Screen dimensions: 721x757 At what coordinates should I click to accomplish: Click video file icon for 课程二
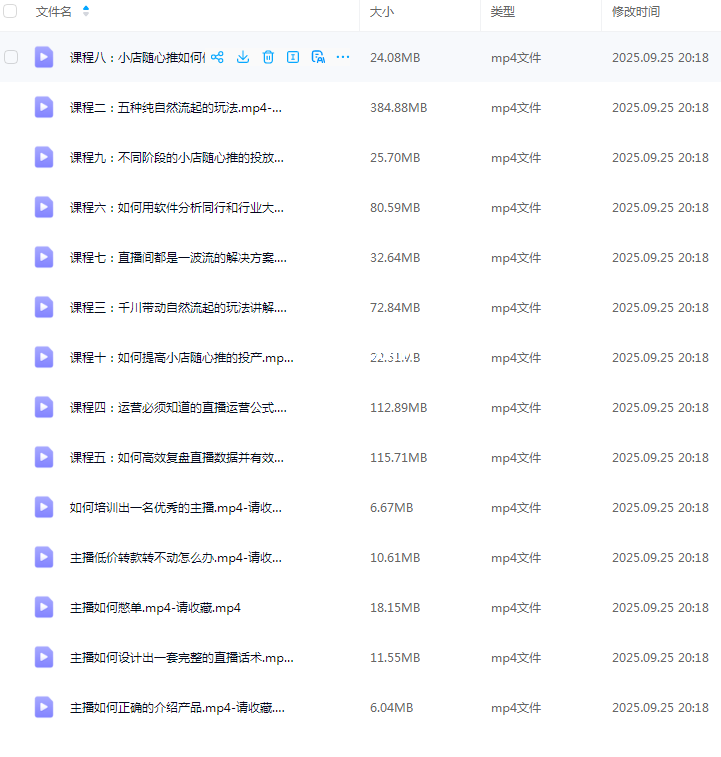point(44,107)
